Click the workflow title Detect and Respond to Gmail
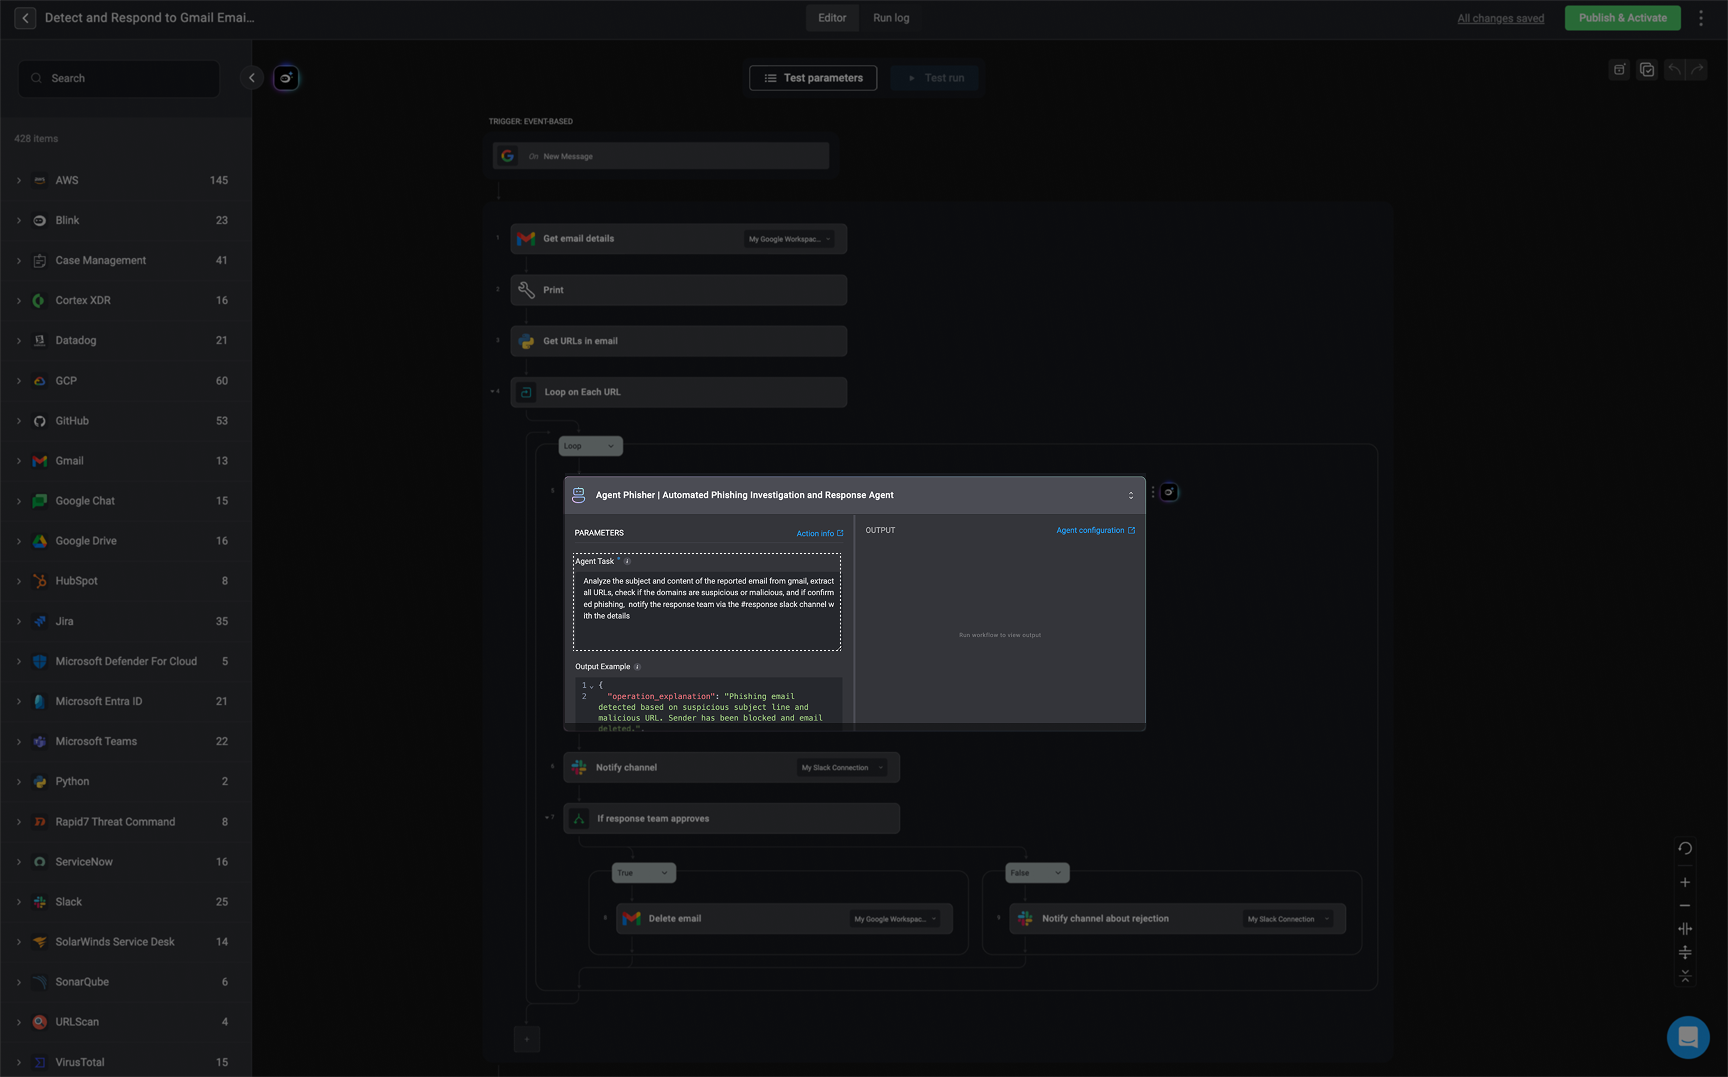The height and width of the screenshot is (1077, 1728). 150,18
